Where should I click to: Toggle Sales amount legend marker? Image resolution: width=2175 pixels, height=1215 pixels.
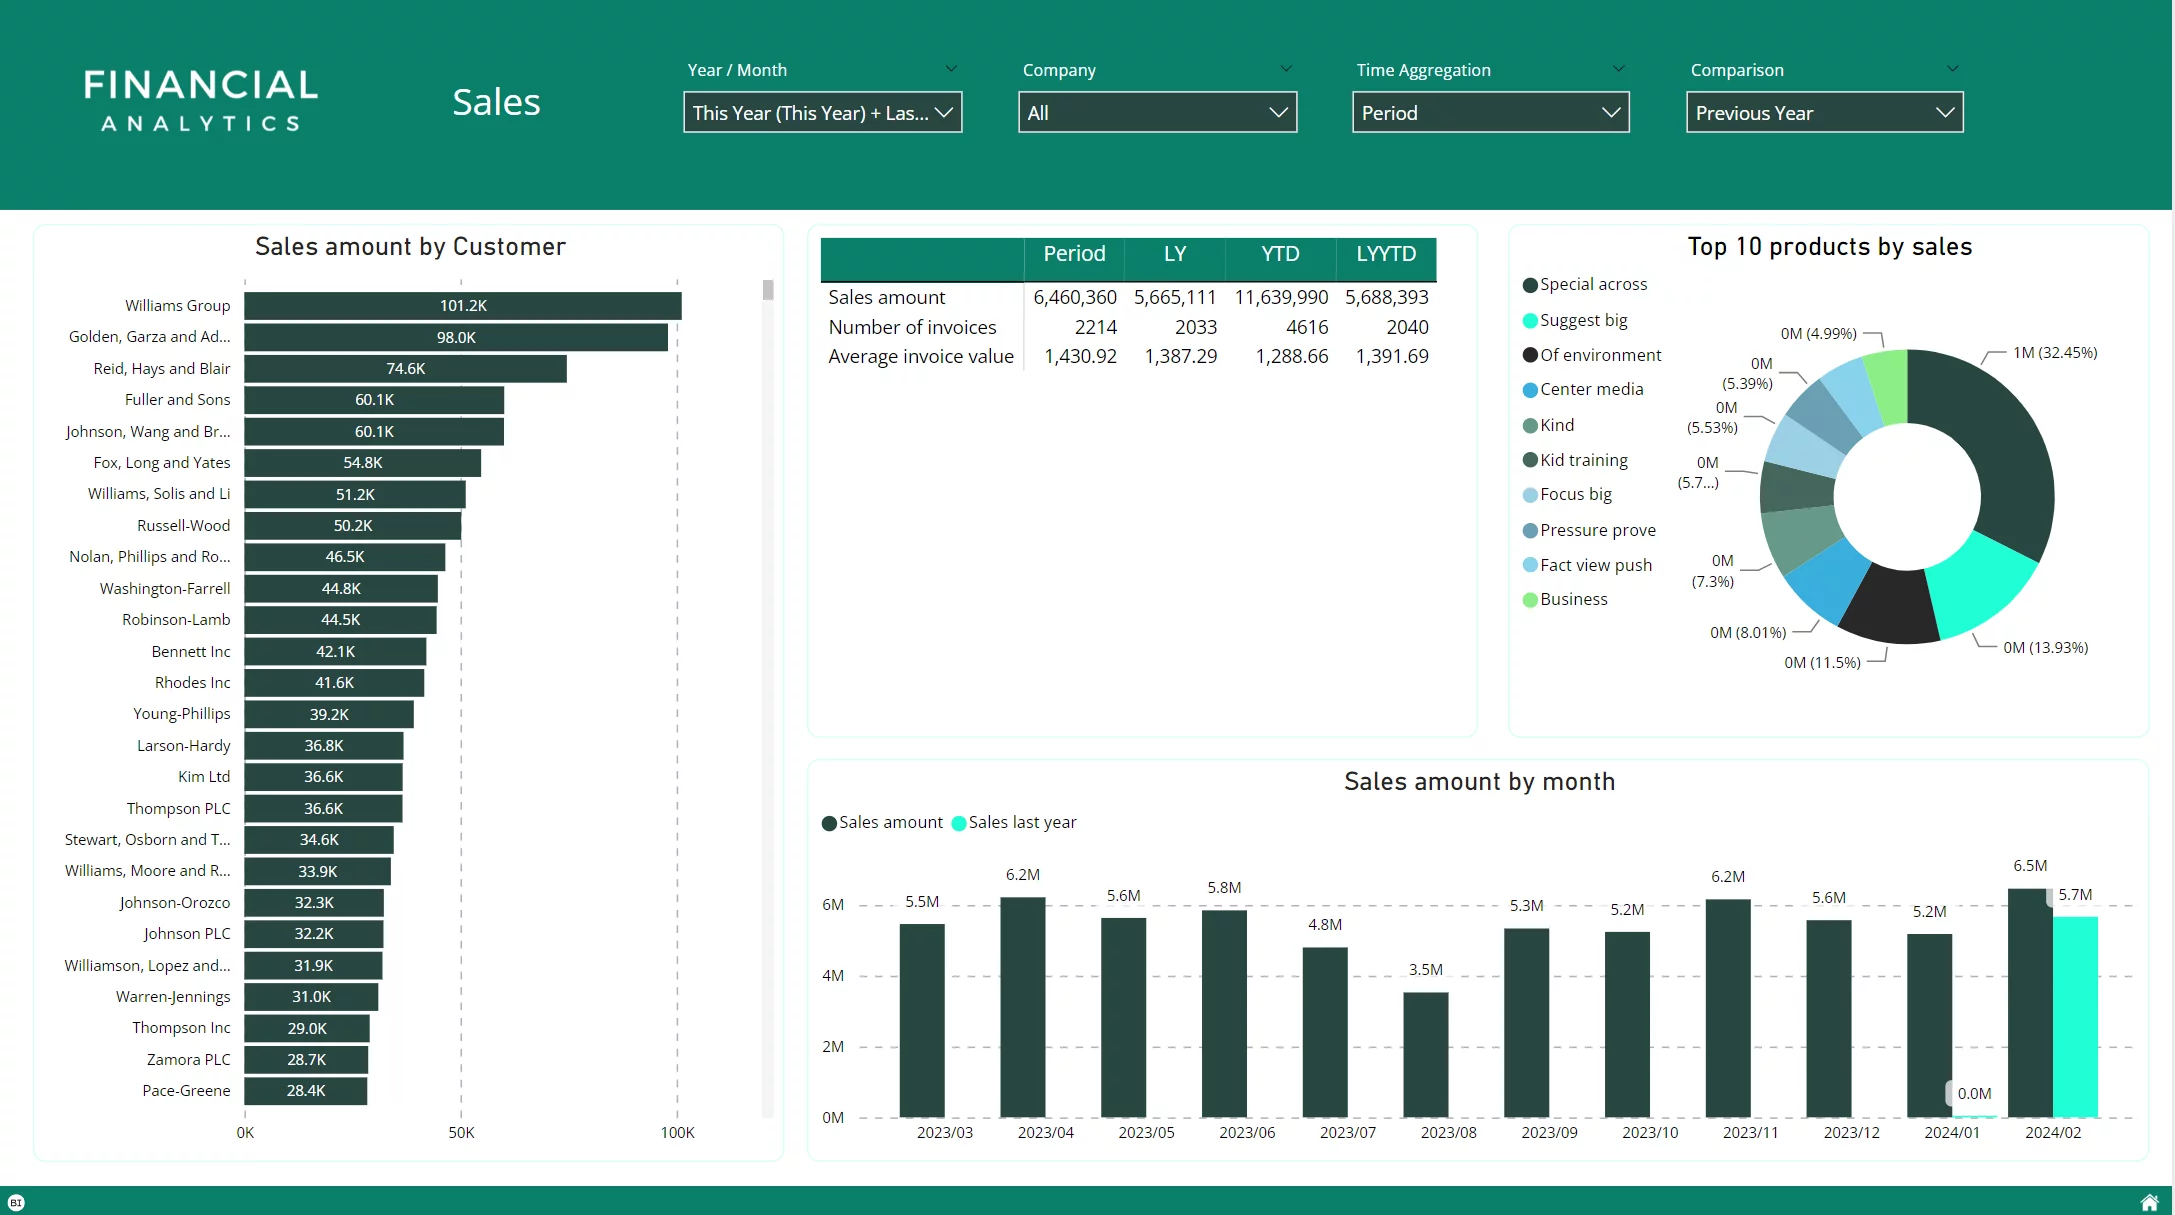point(829,823)
